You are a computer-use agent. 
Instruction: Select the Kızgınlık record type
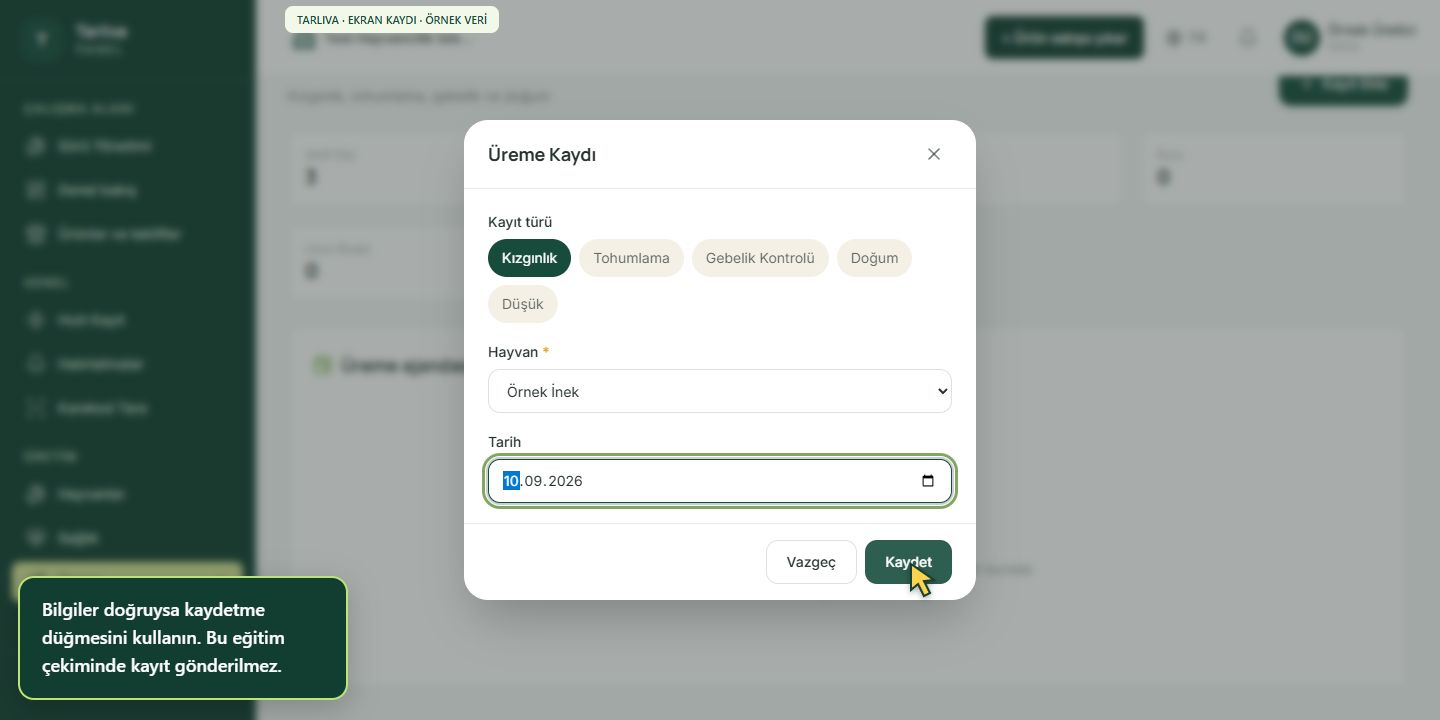(529, 258)
